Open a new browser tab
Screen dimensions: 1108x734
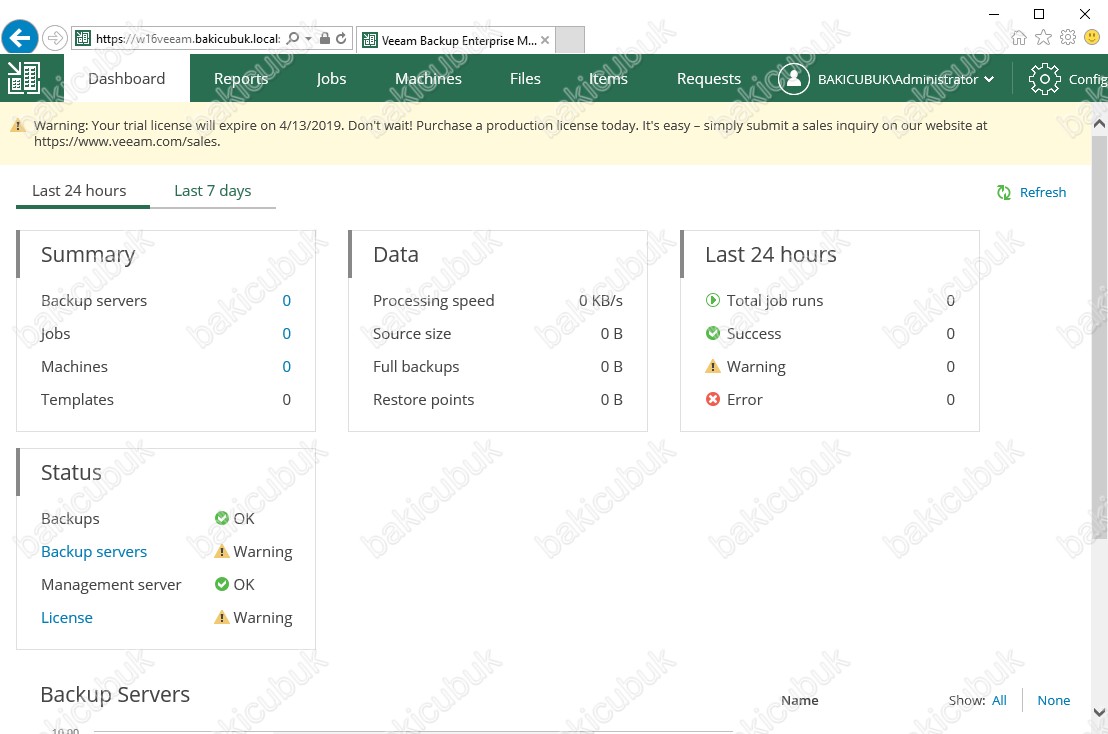point(570,40)
